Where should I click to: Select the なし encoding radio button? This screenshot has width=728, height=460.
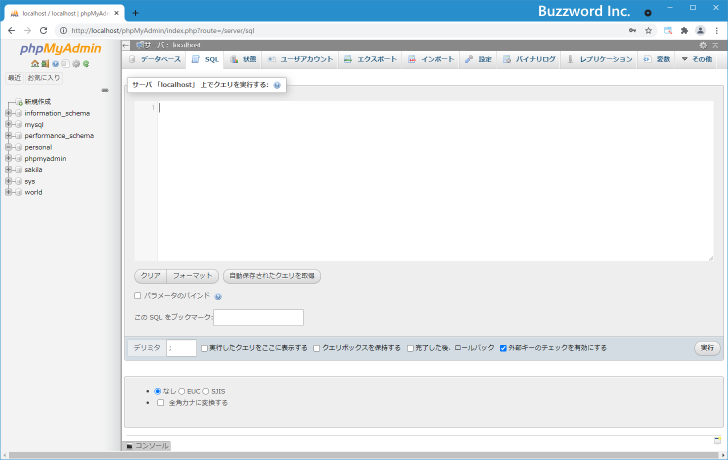pyautogui.click(x=157, y=391)
